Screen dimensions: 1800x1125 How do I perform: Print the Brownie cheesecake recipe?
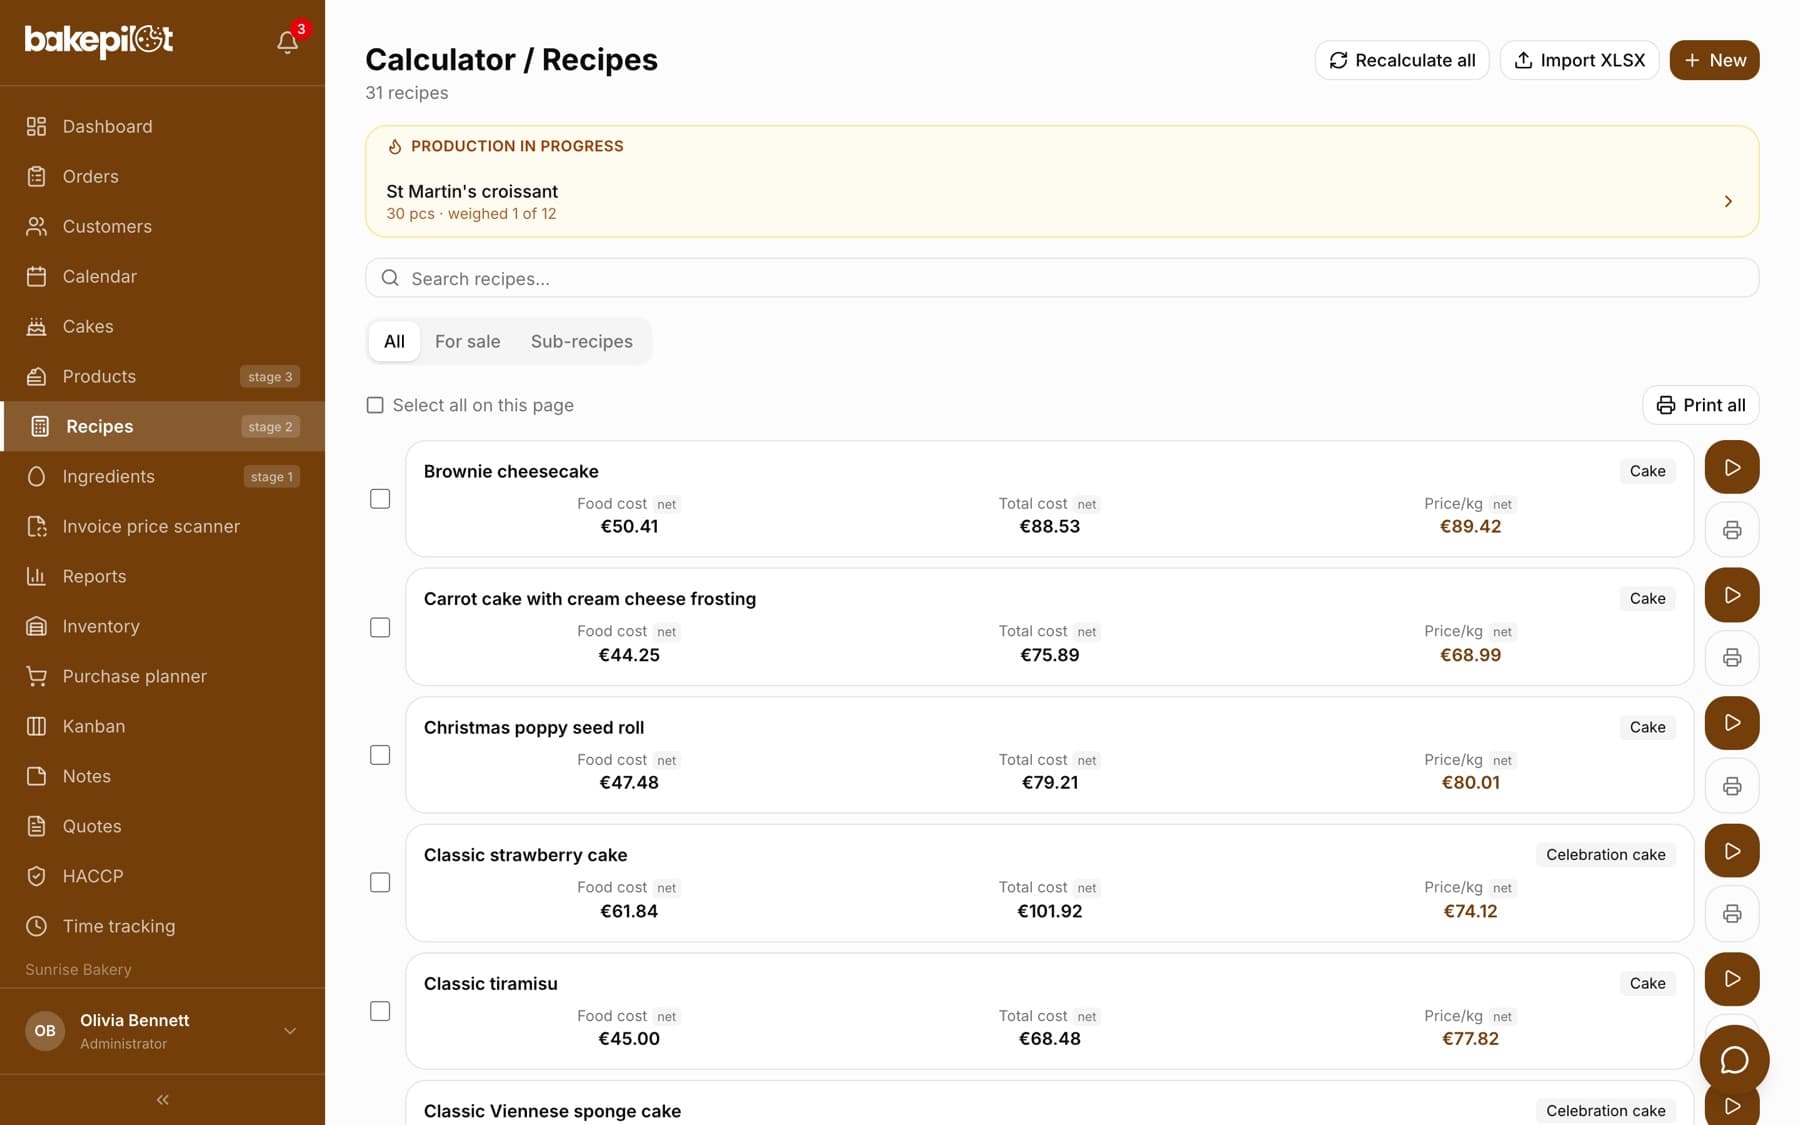pyautogui.click(x=1732, y=530)
